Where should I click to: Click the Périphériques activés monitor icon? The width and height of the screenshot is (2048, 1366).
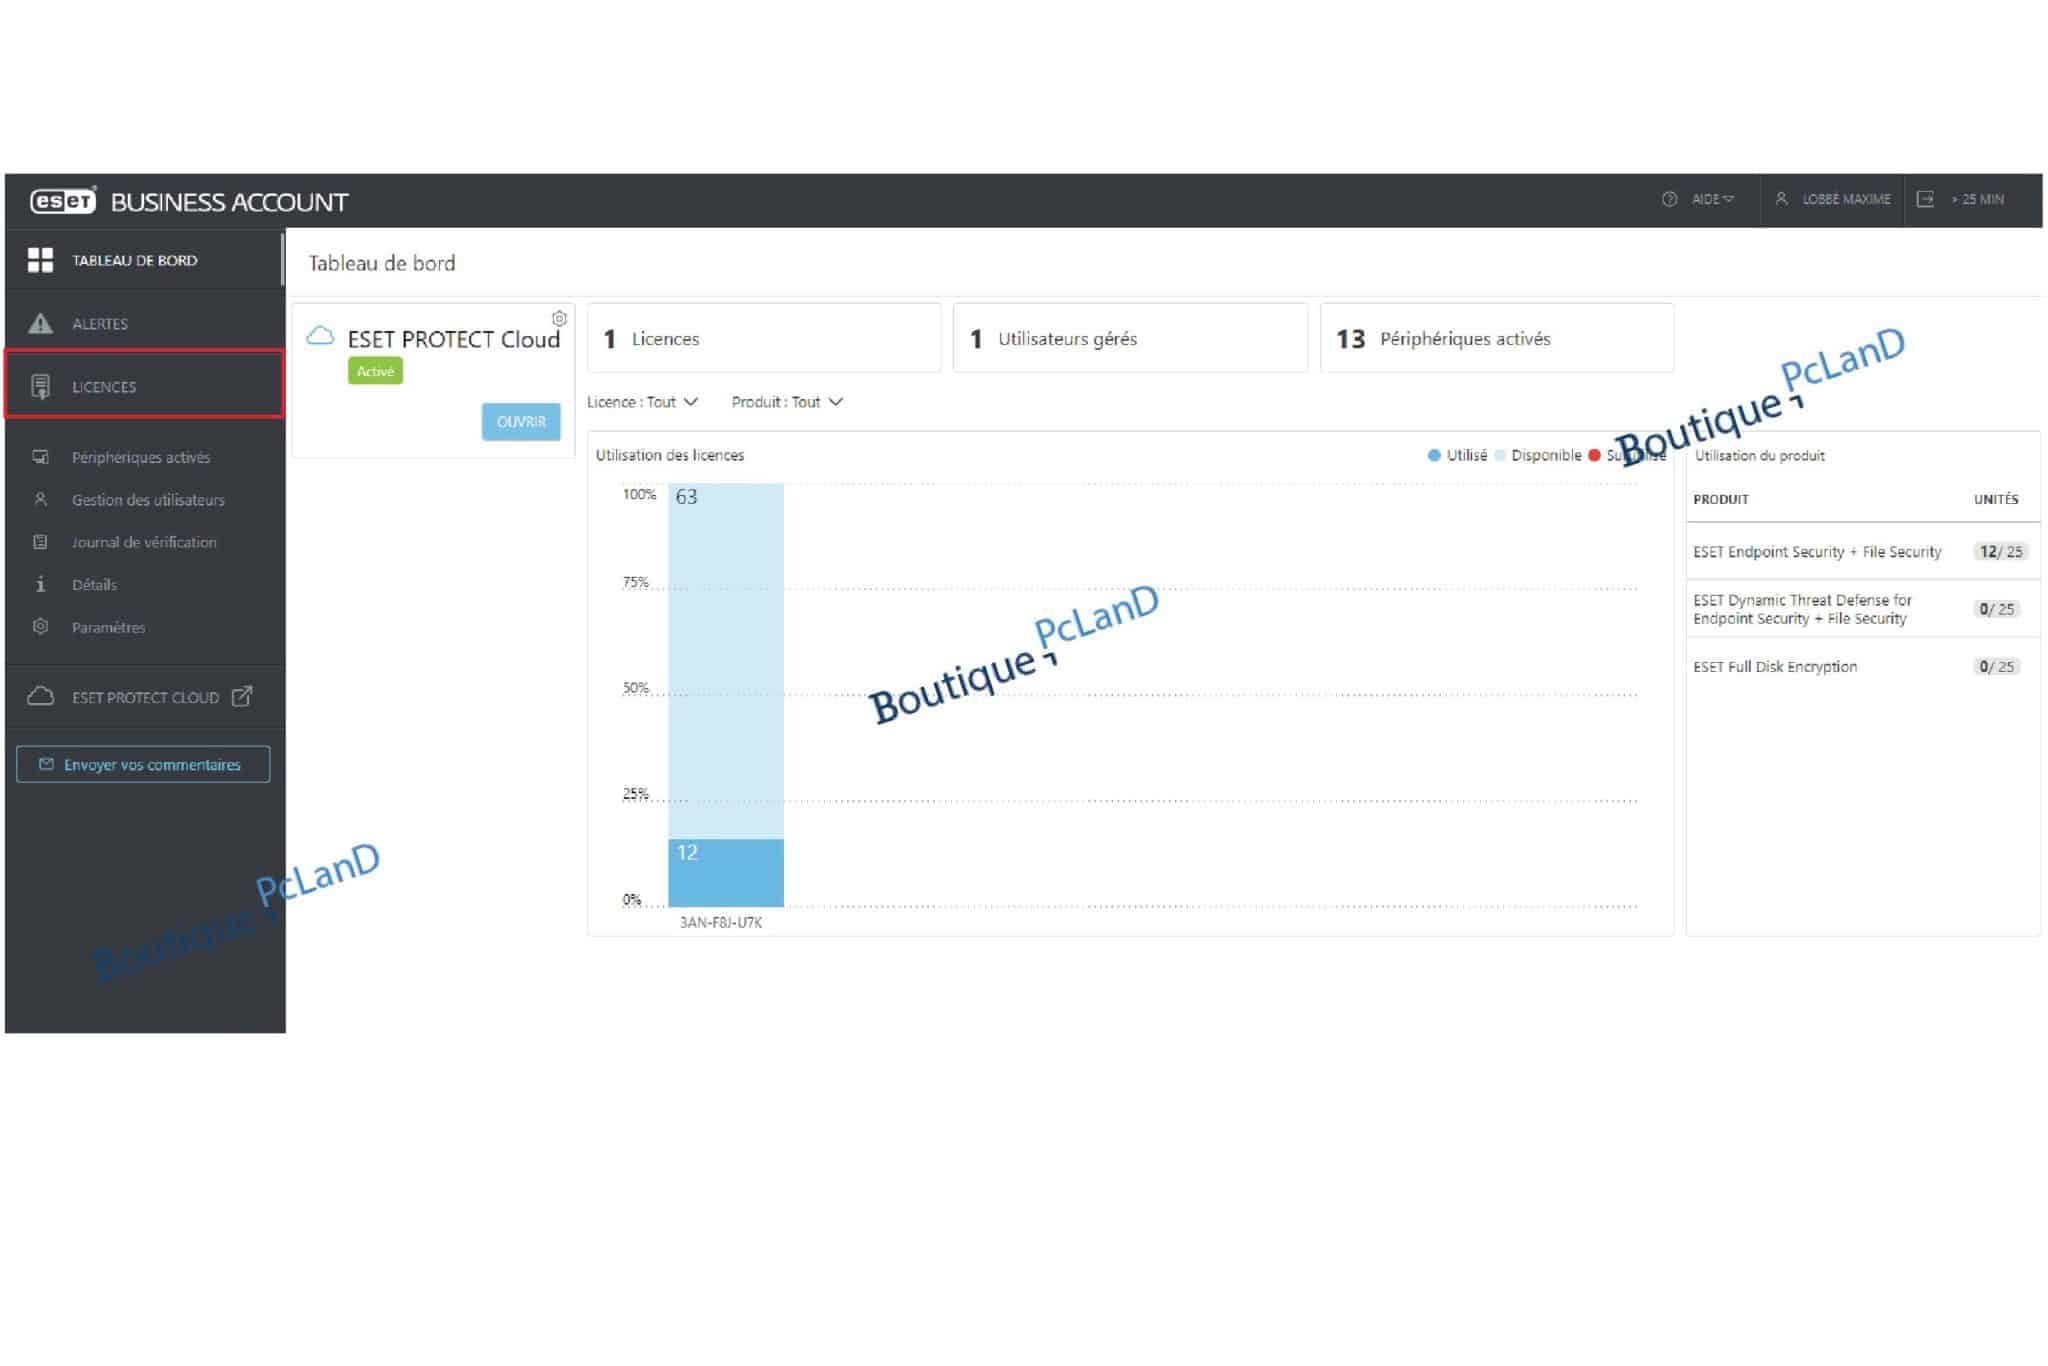(x=40, y=457)
